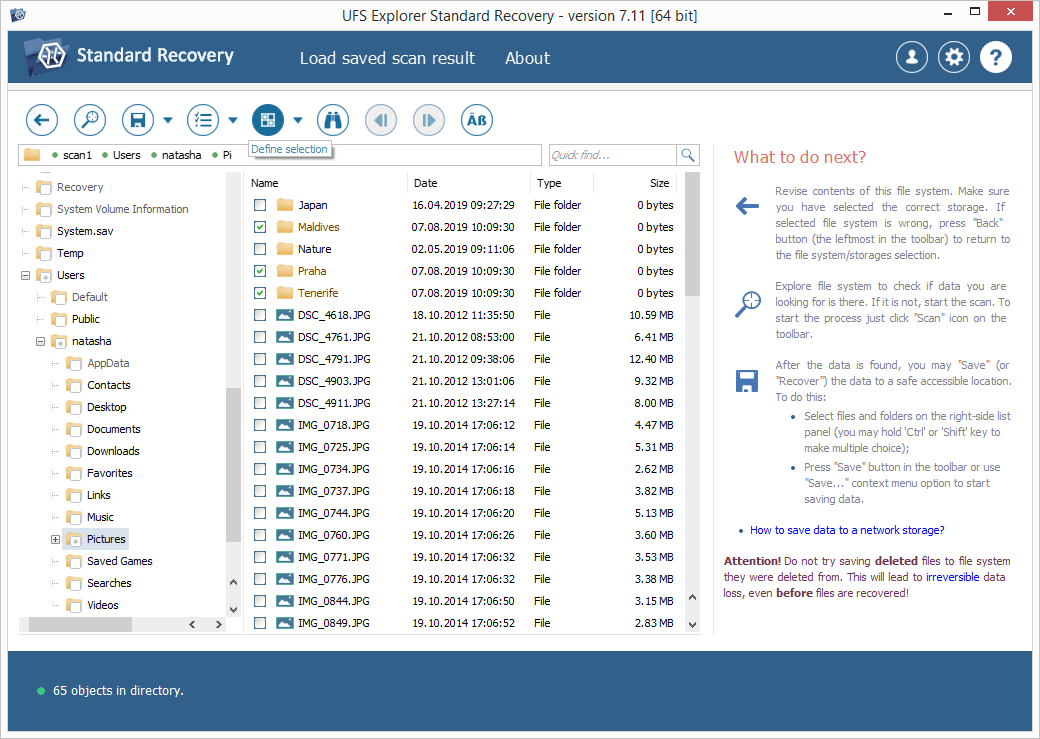Click the Define selection toolbar icon

tap(268, 120)
